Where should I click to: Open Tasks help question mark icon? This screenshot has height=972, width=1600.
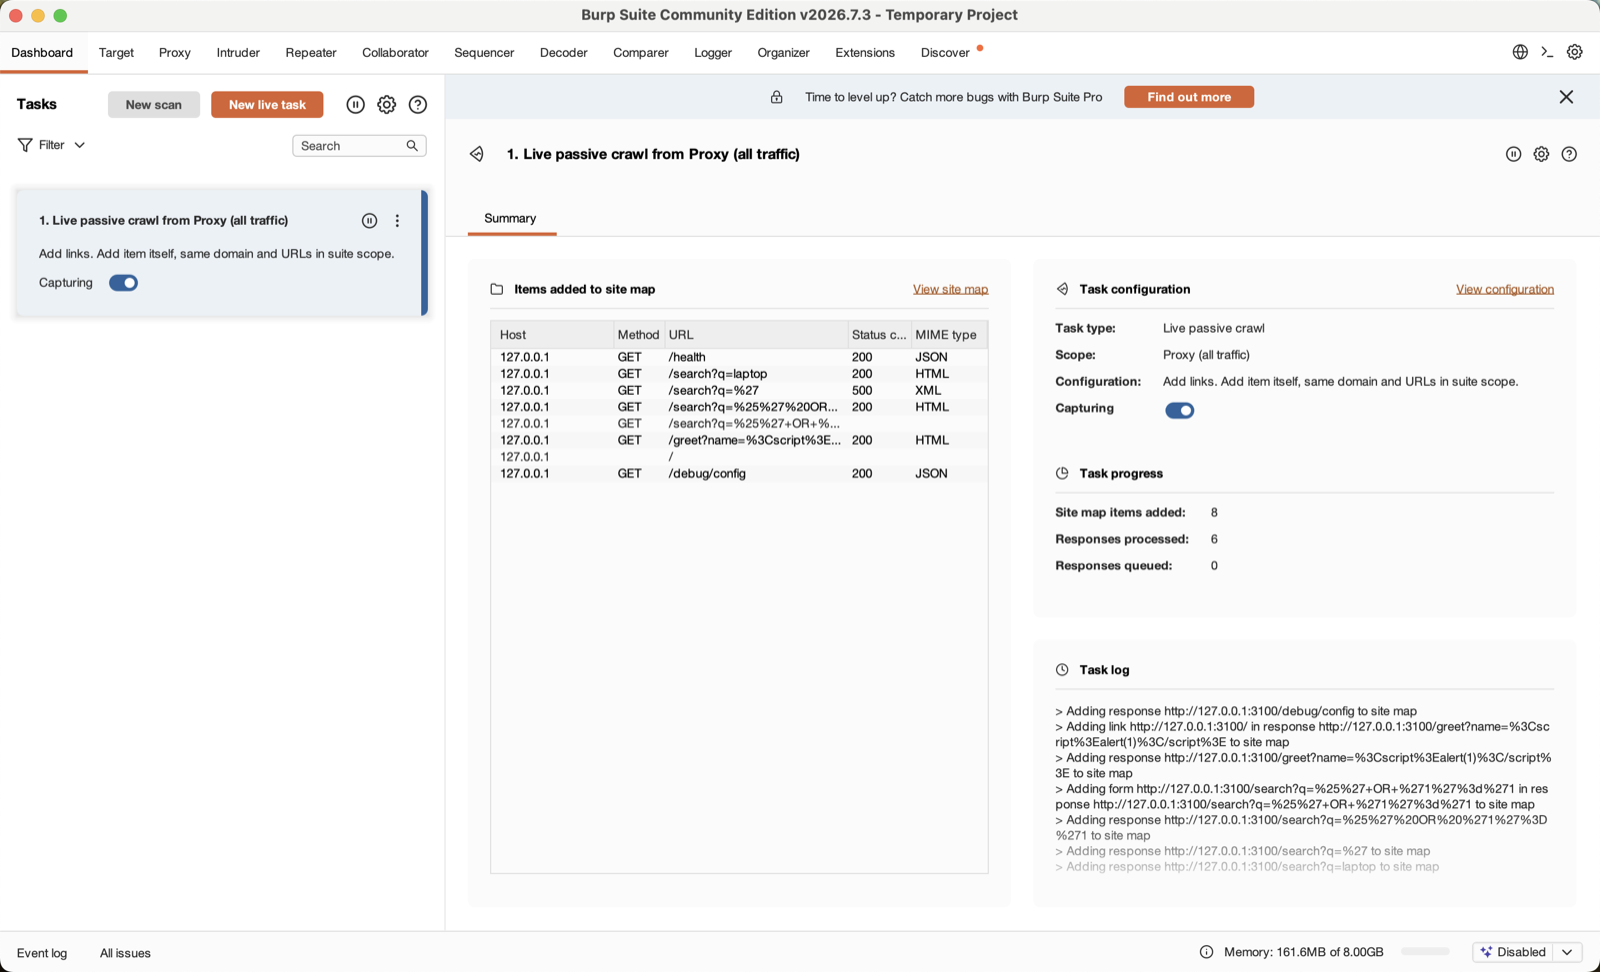418,104
